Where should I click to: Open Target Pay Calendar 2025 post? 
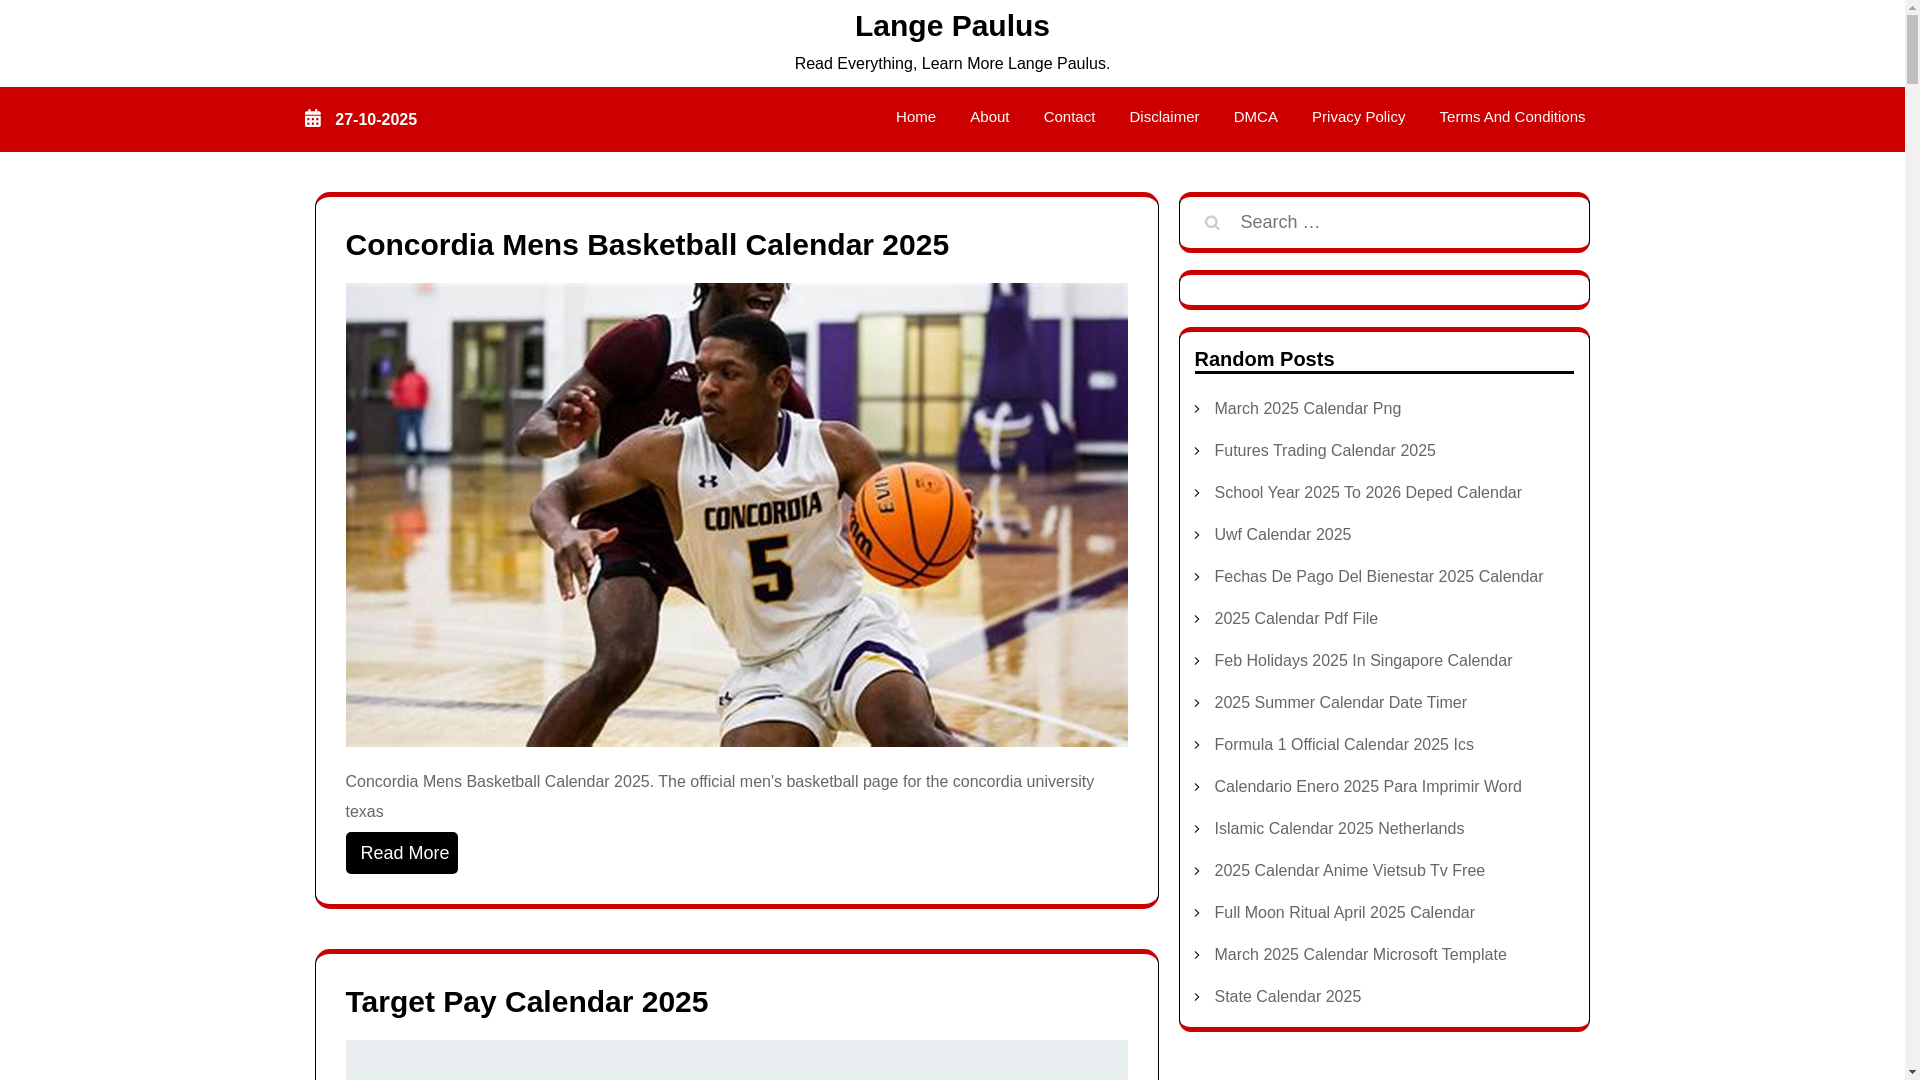527,1002
